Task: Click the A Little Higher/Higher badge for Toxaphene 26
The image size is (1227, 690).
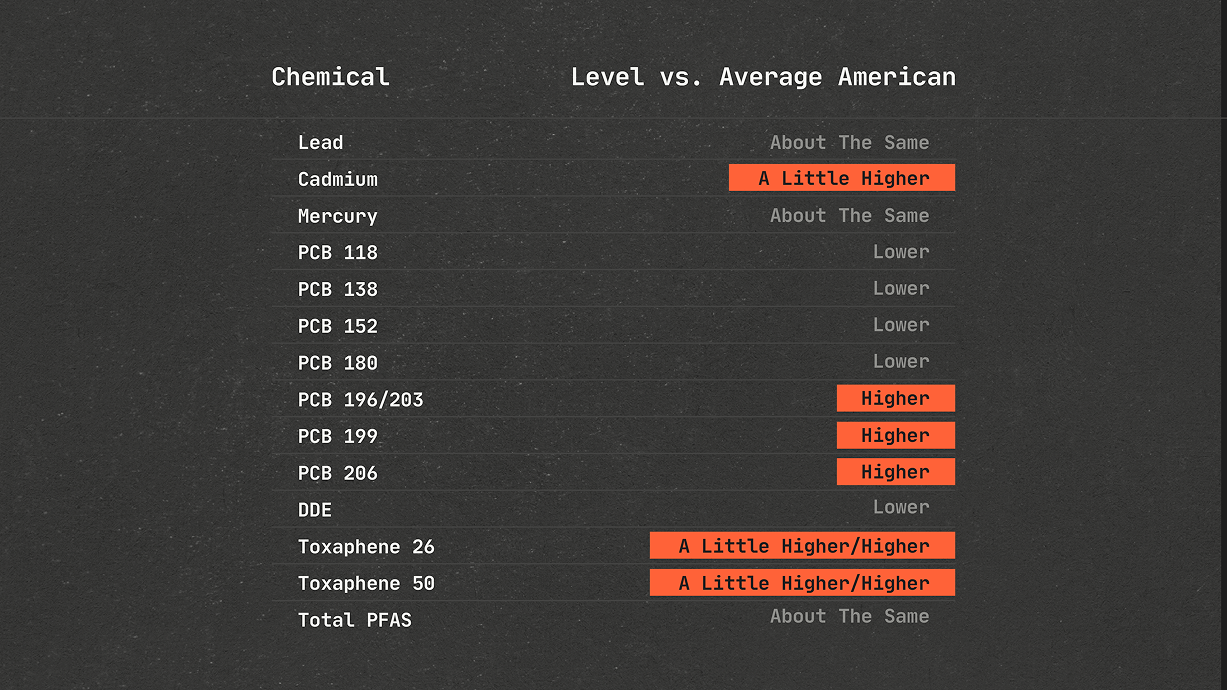Action: tap(802, 545)
